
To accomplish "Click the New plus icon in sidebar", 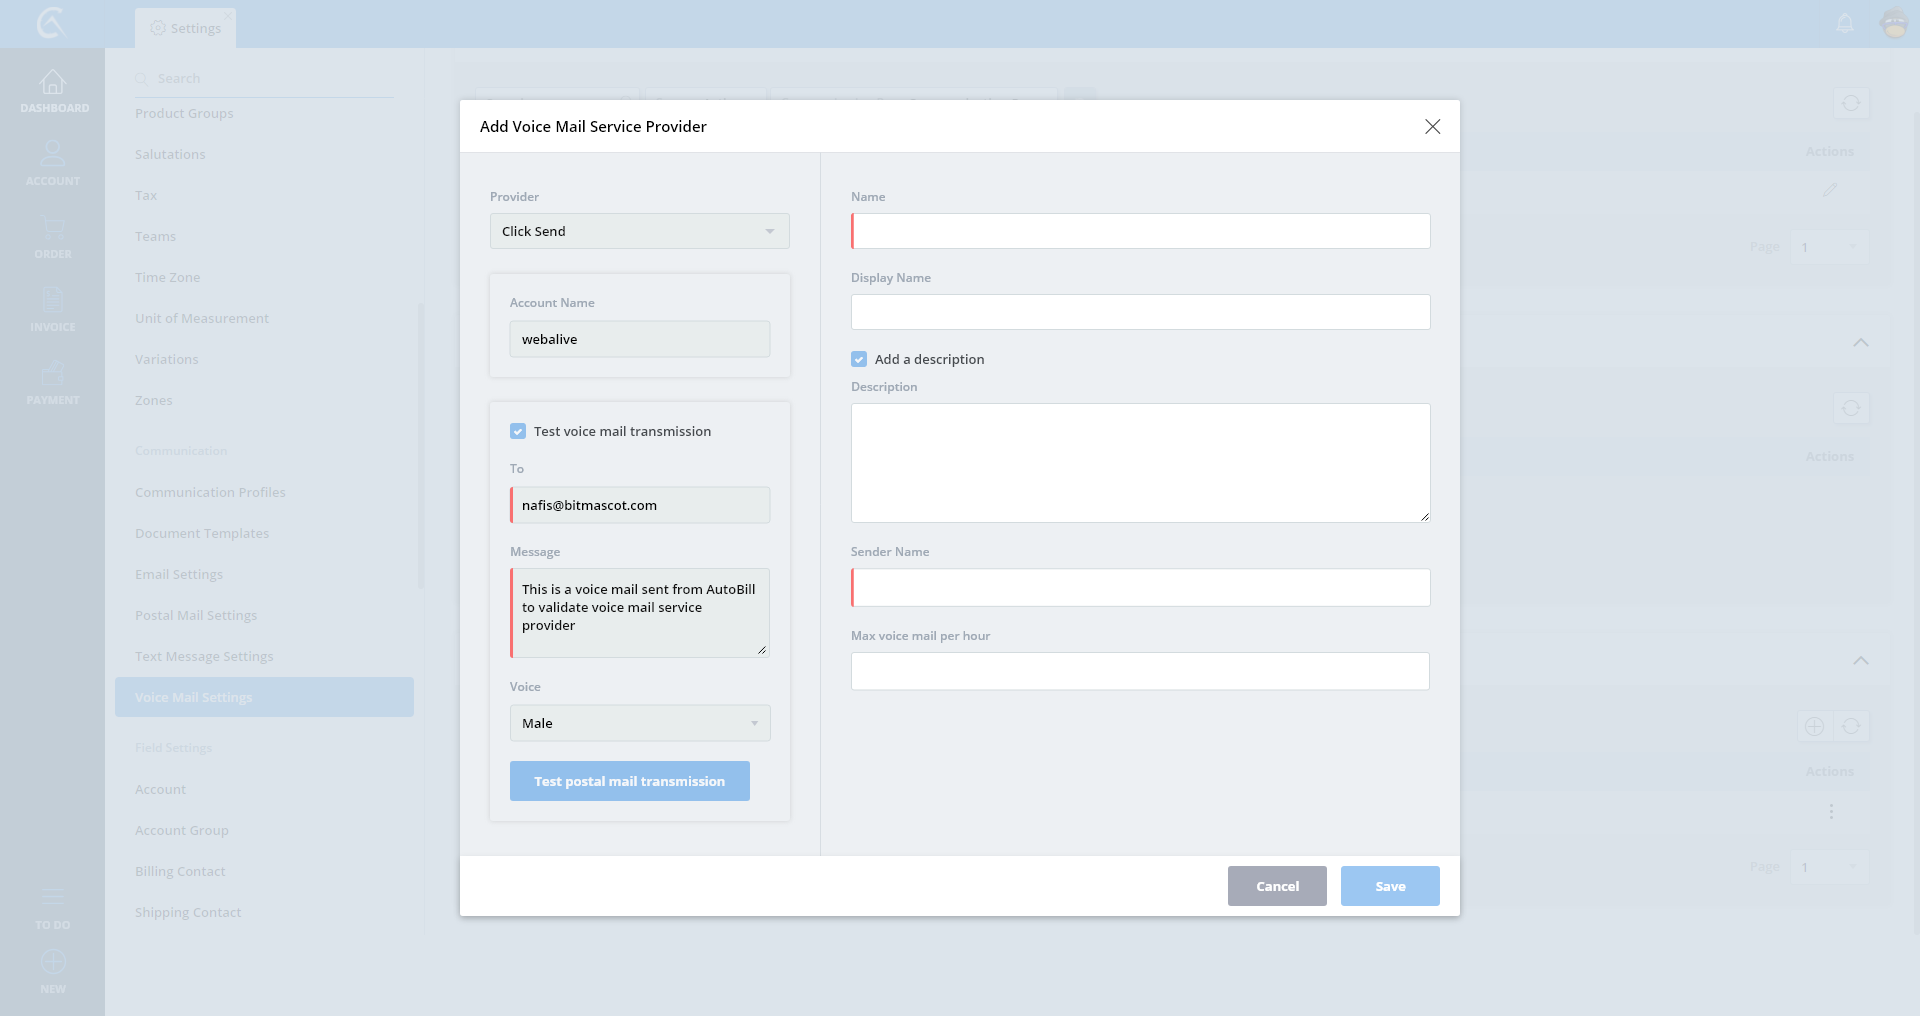I will 53,963.
